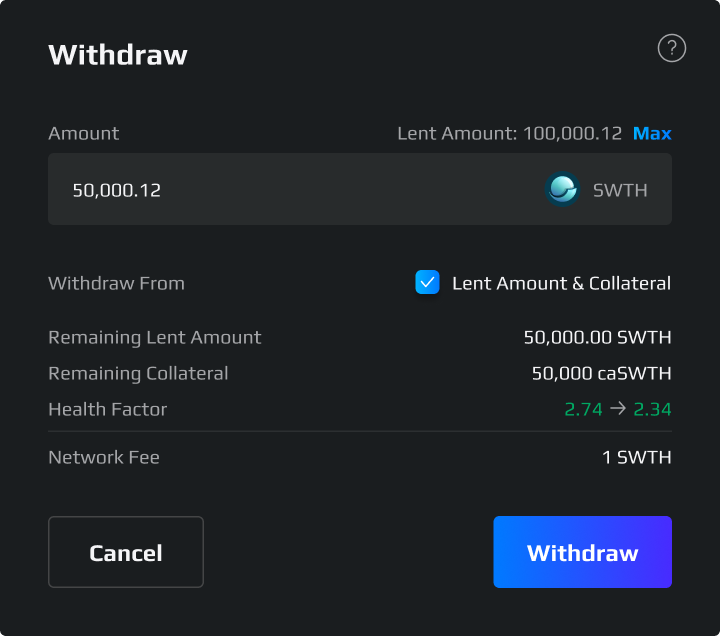Focus the amount field showing 50,000.12
Screen dimensions: 720x636
click(280, 189)
